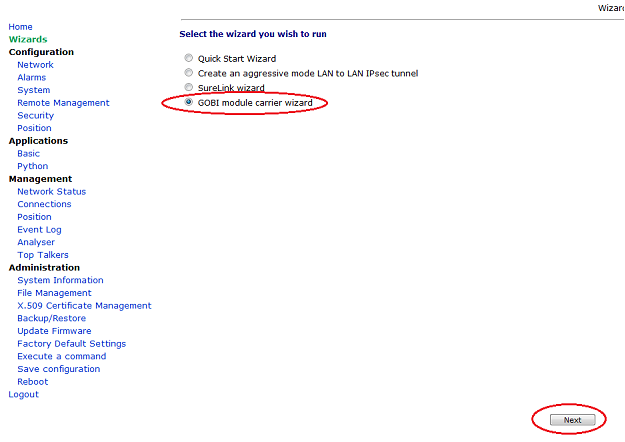The height and width of the screenshot is (442, 625).
Task: Open Factory Default Settings
Action: pyautogui.click(x=71, y=344)
